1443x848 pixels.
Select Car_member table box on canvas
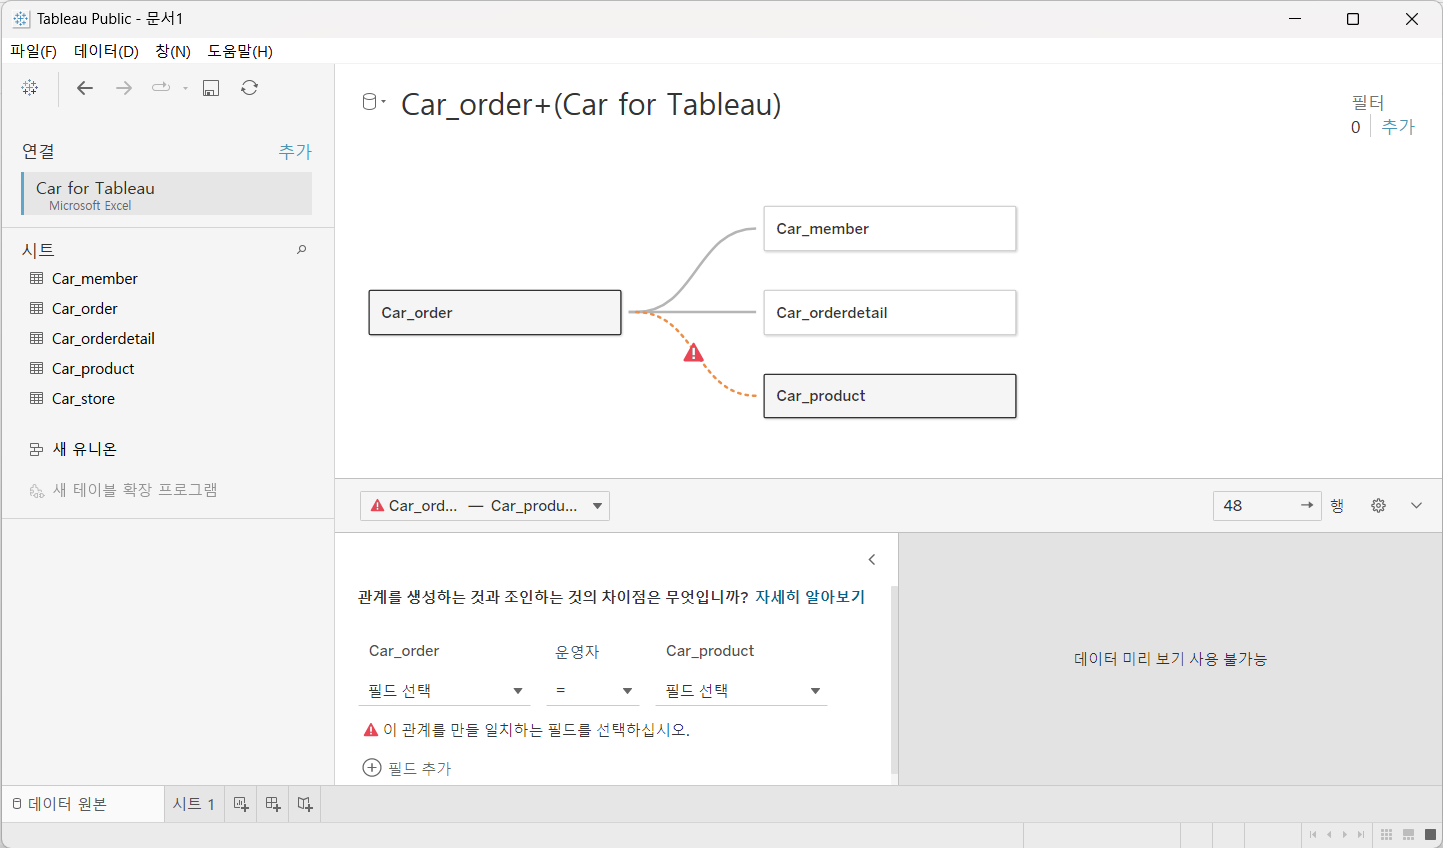point(890,229)
